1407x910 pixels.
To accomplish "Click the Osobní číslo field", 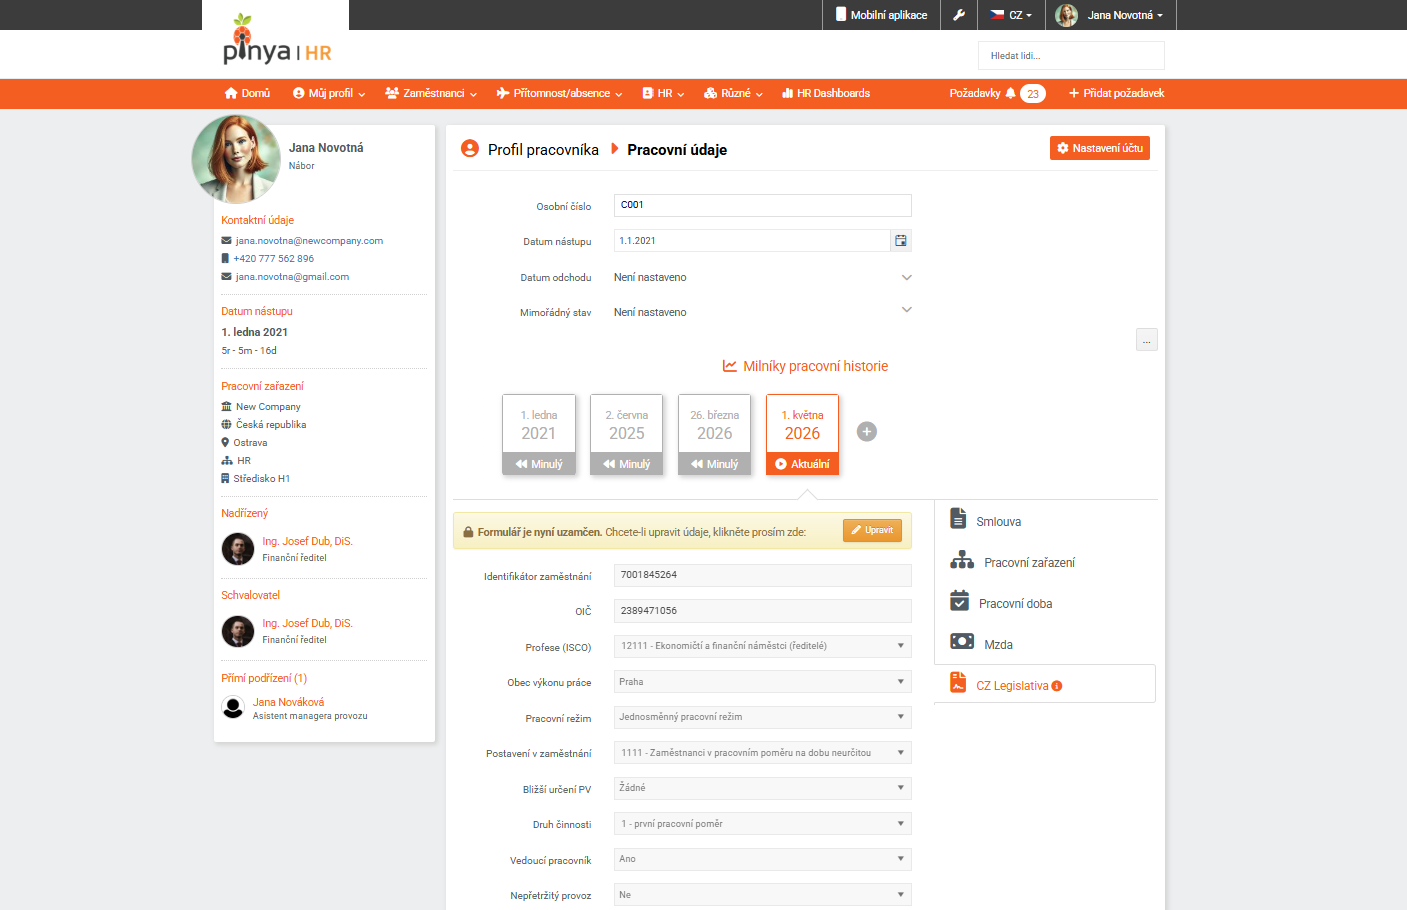I will [763, 205].
